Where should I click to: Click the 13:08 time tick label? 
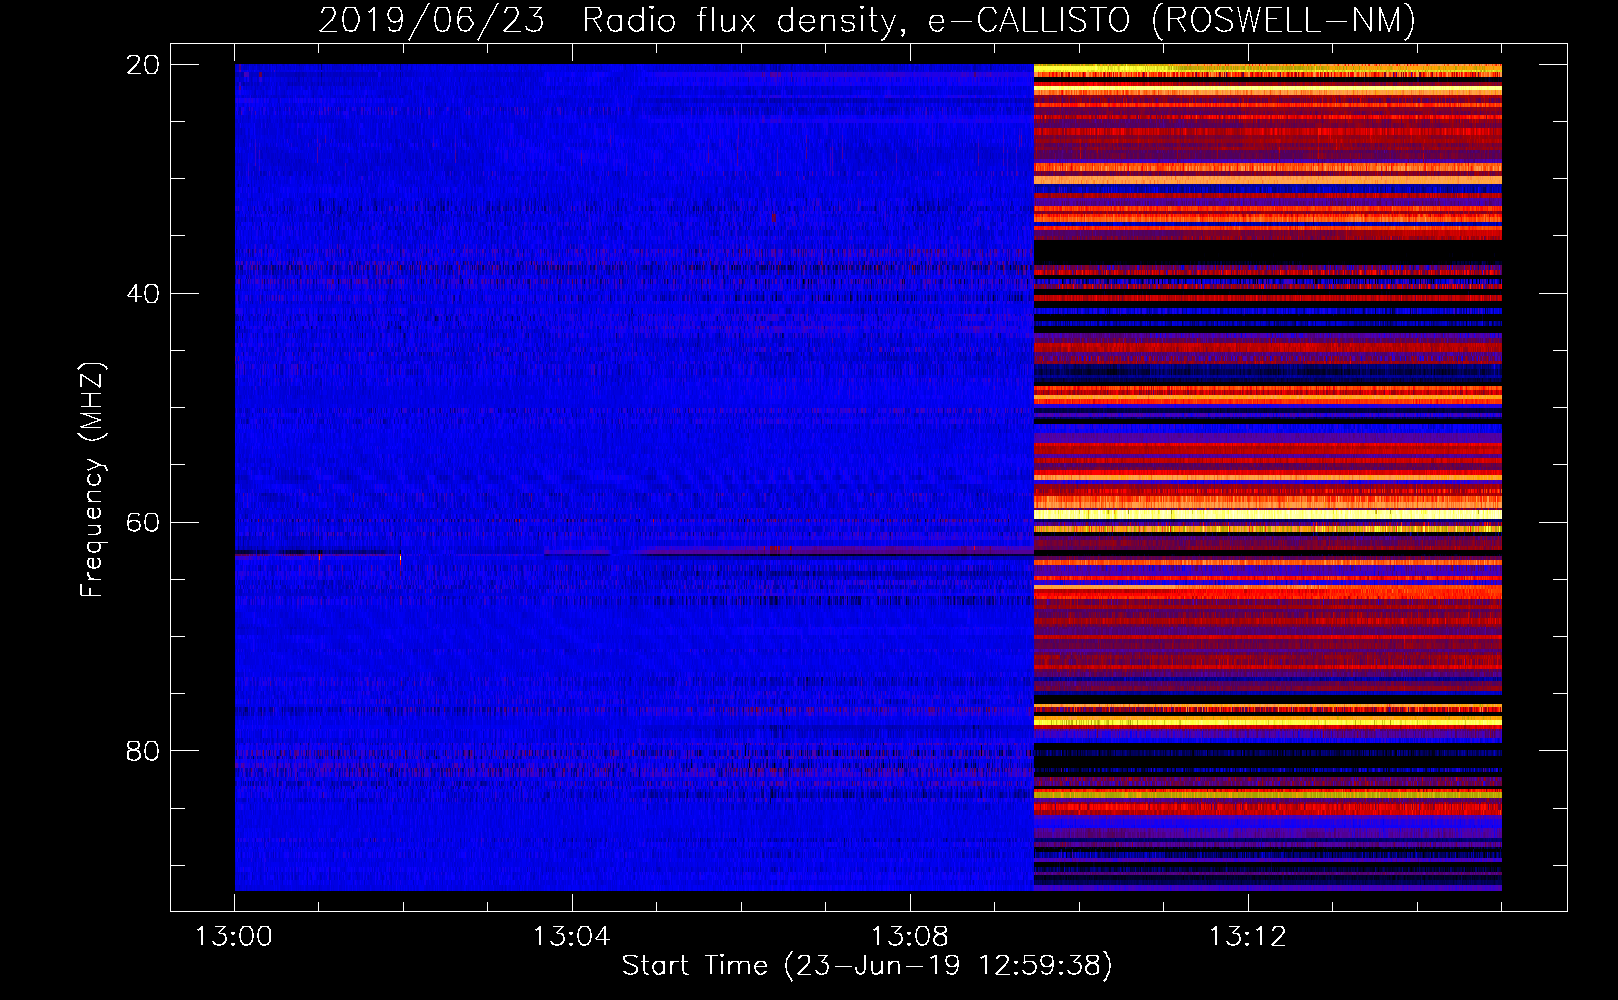coord(910,937)
